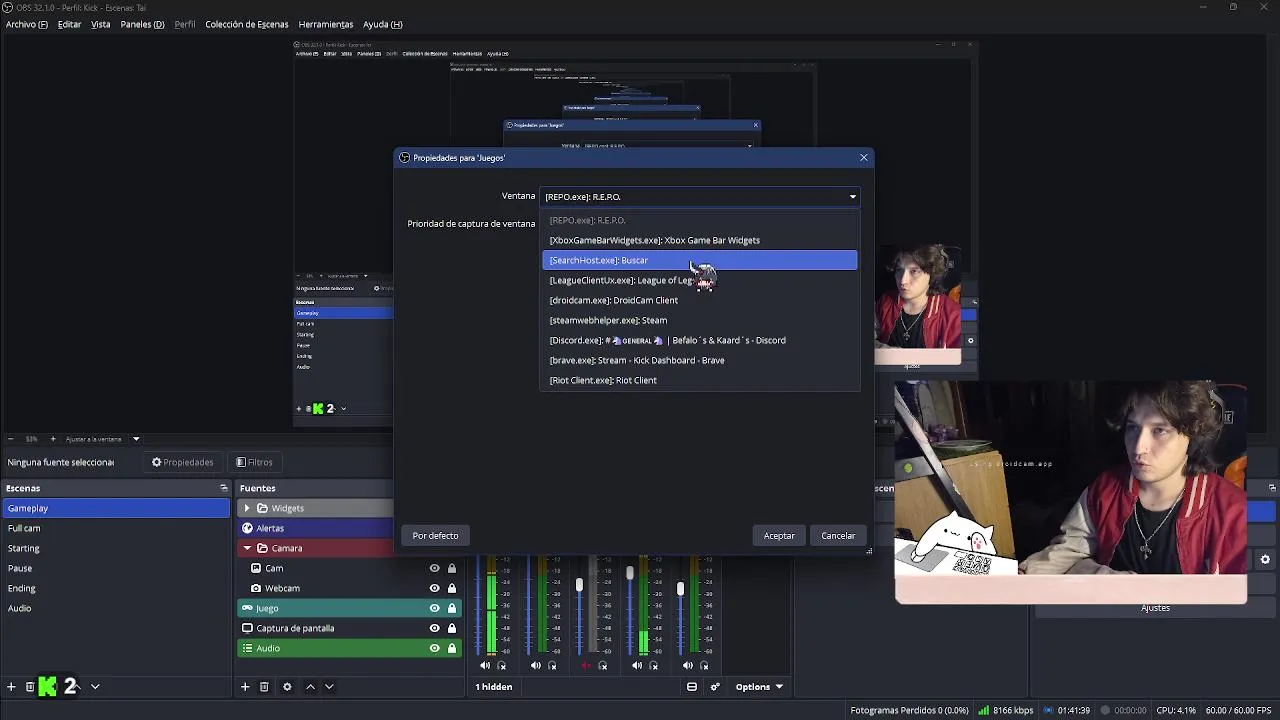This screenshot has height=720, width=1280.
Task: Zoom in the preview with plus icon
Action: pos(52,439)
